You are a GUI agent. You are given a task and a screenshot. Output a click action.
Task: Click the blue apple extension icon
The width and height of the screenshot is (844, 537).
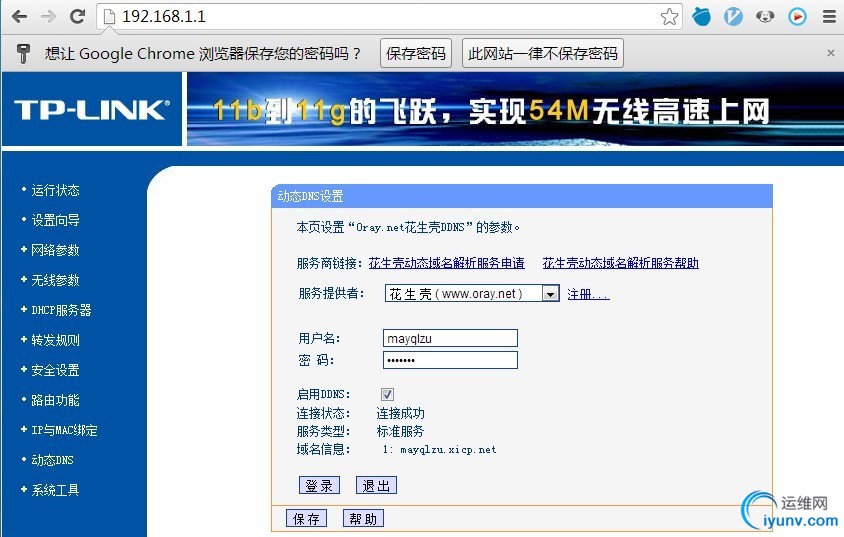(701, 17)
